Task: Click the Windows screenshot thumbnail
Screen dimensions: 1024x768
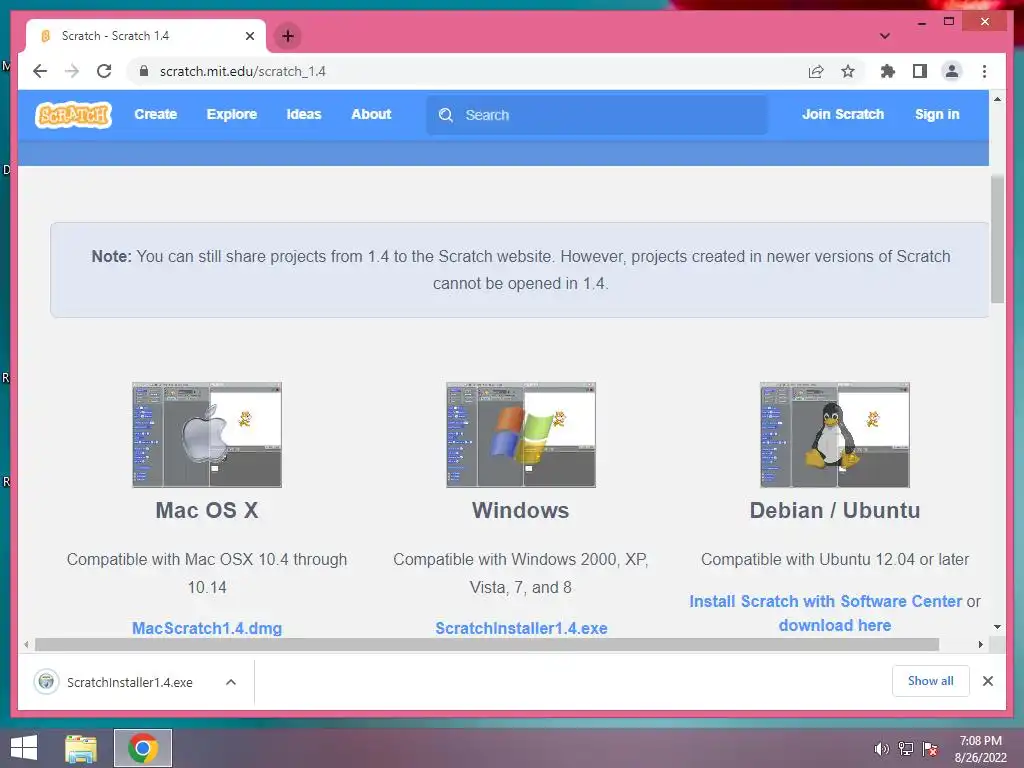Action: pos(521,435)
